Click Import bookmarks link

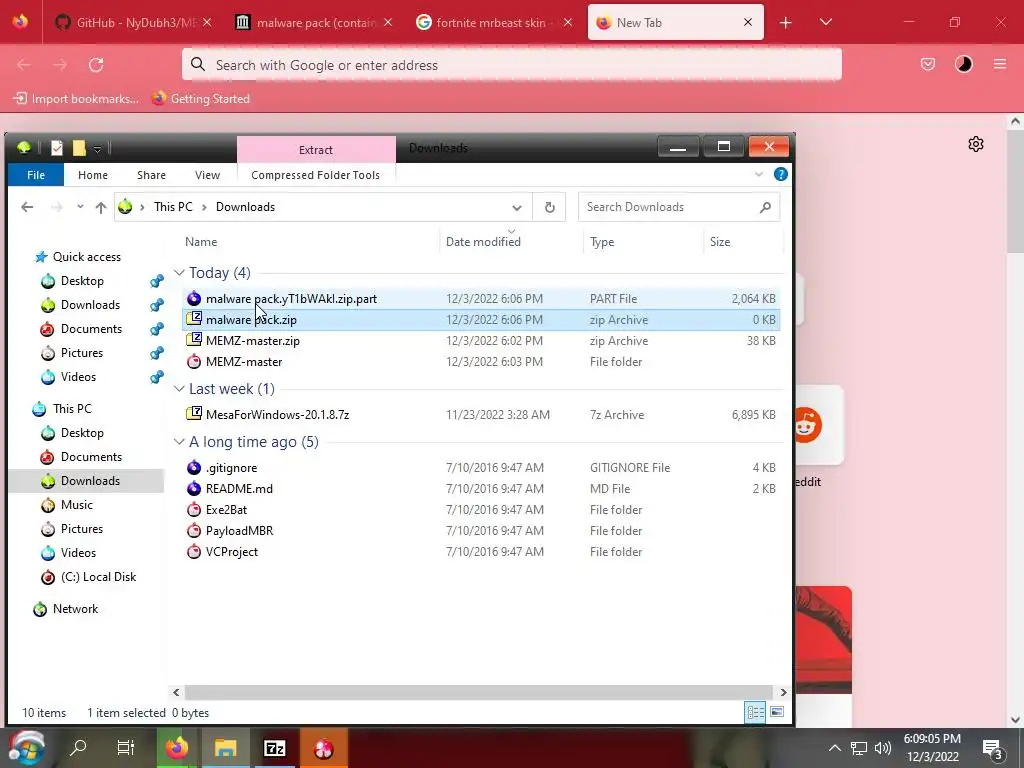(76, 99)
